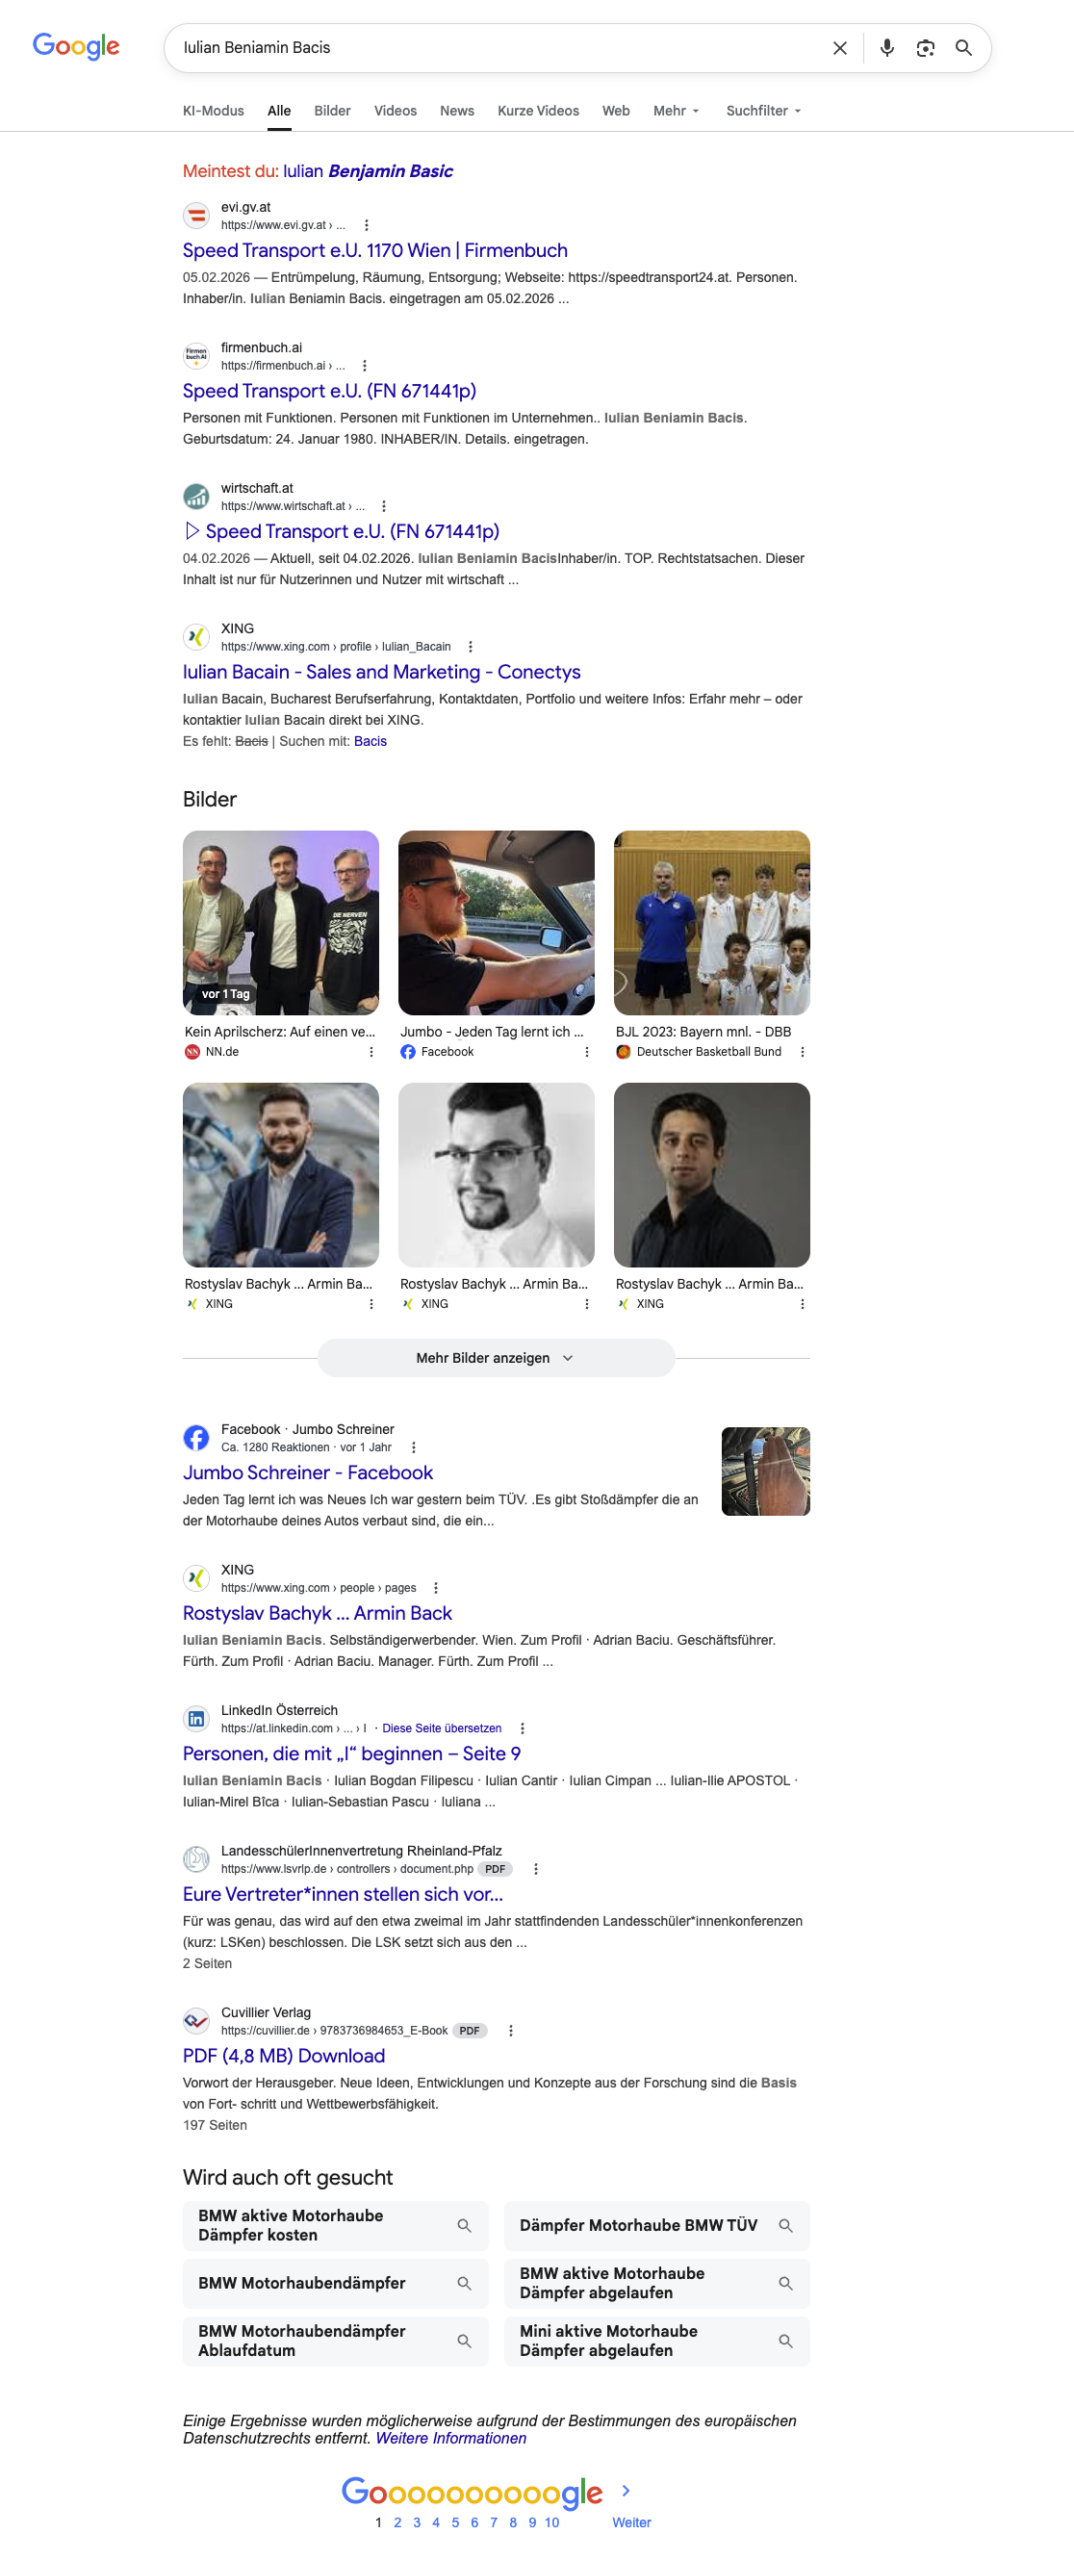Start voice search with the microphone icon
1074x2560 pixels.
[x=886, y=48]
